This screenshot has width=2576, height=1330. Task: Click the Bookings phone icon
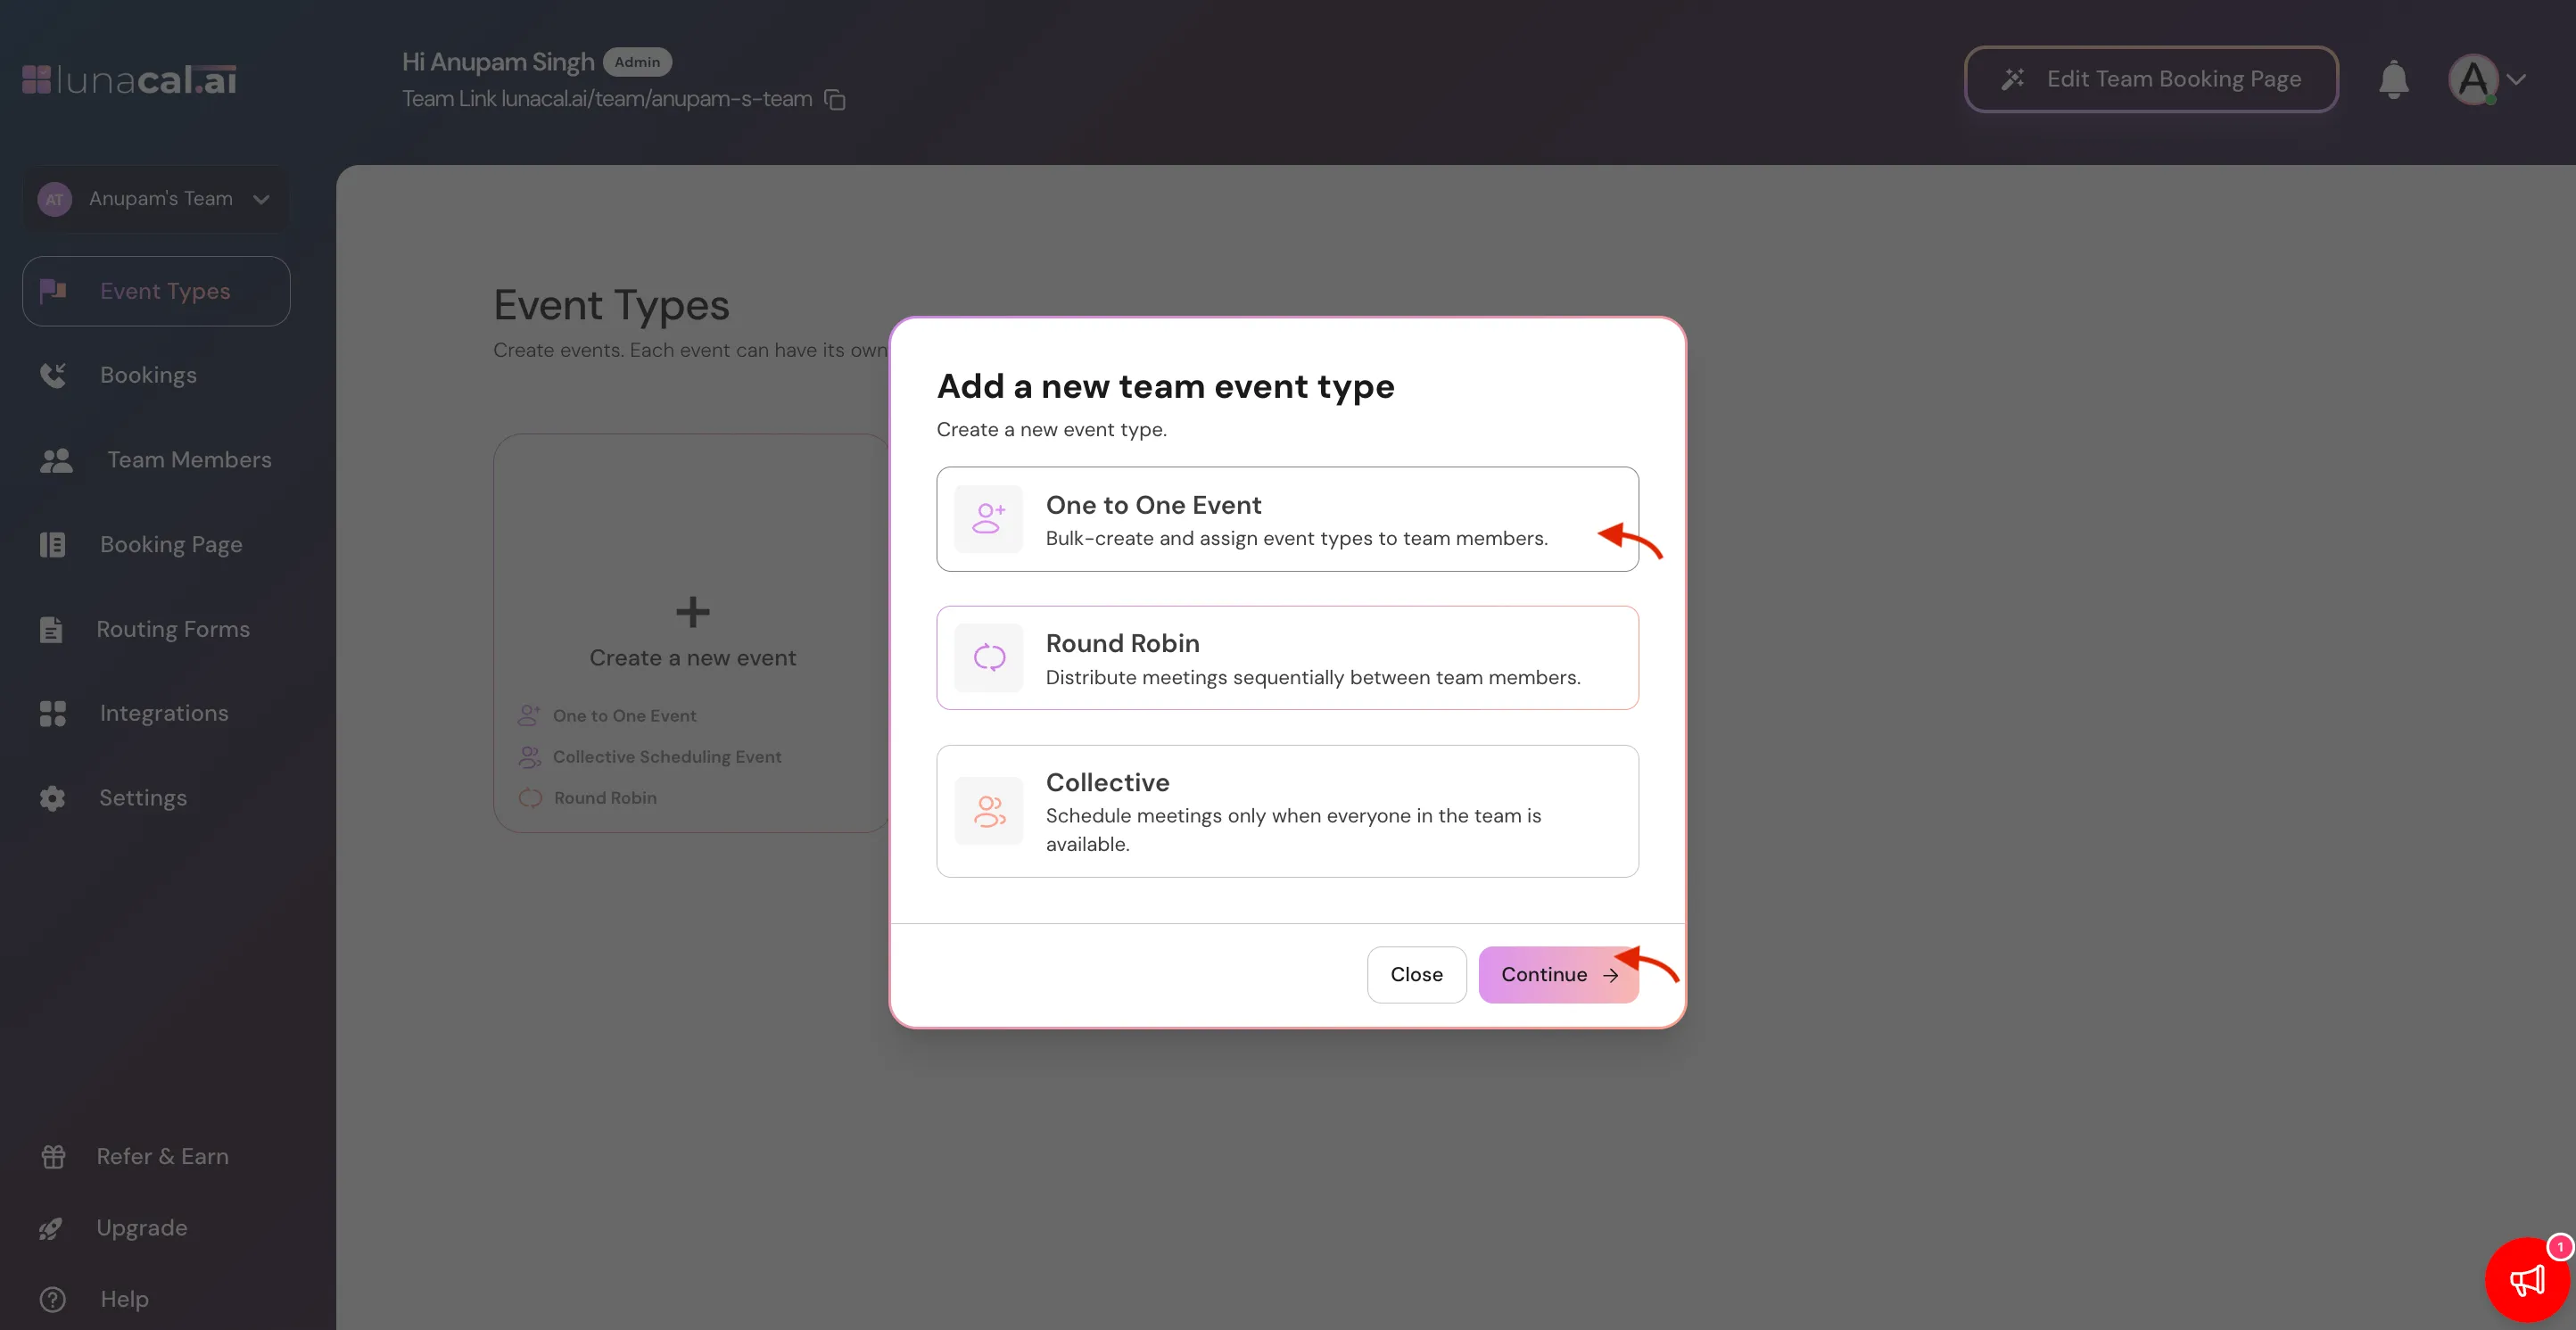click(52, 375)
